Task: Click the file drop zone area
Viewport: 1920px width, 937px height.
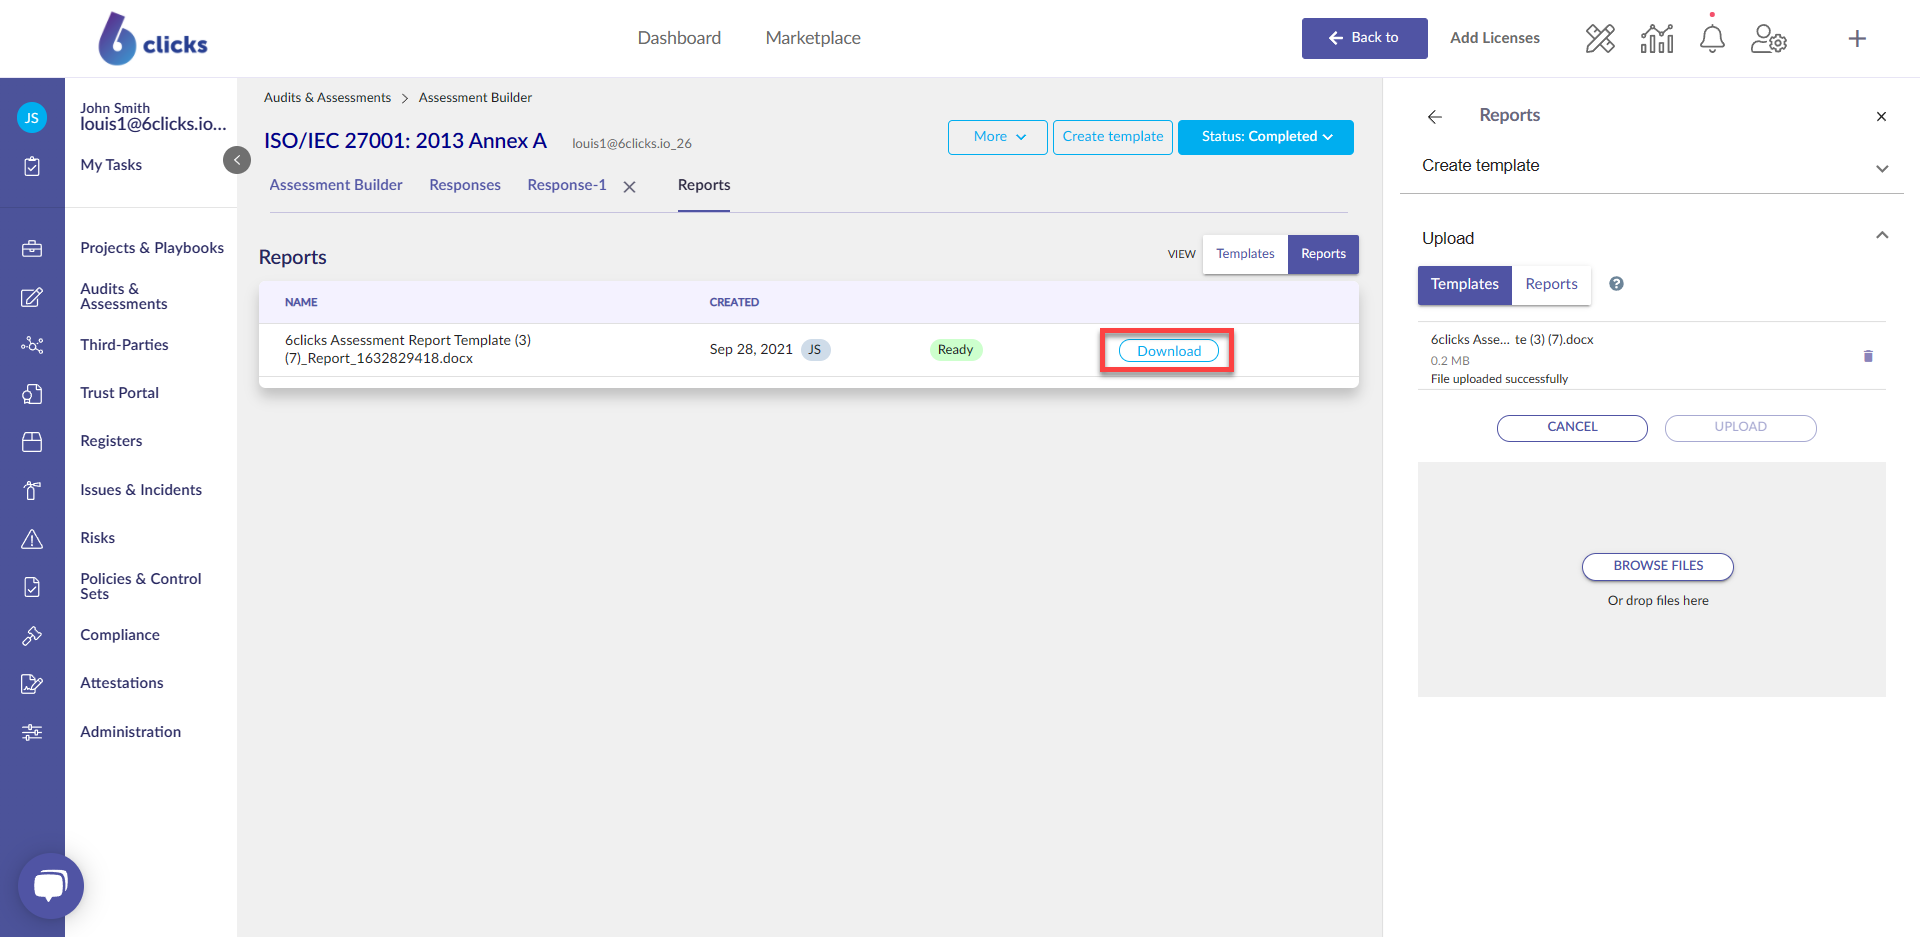Action: (x=1652, y=580)
